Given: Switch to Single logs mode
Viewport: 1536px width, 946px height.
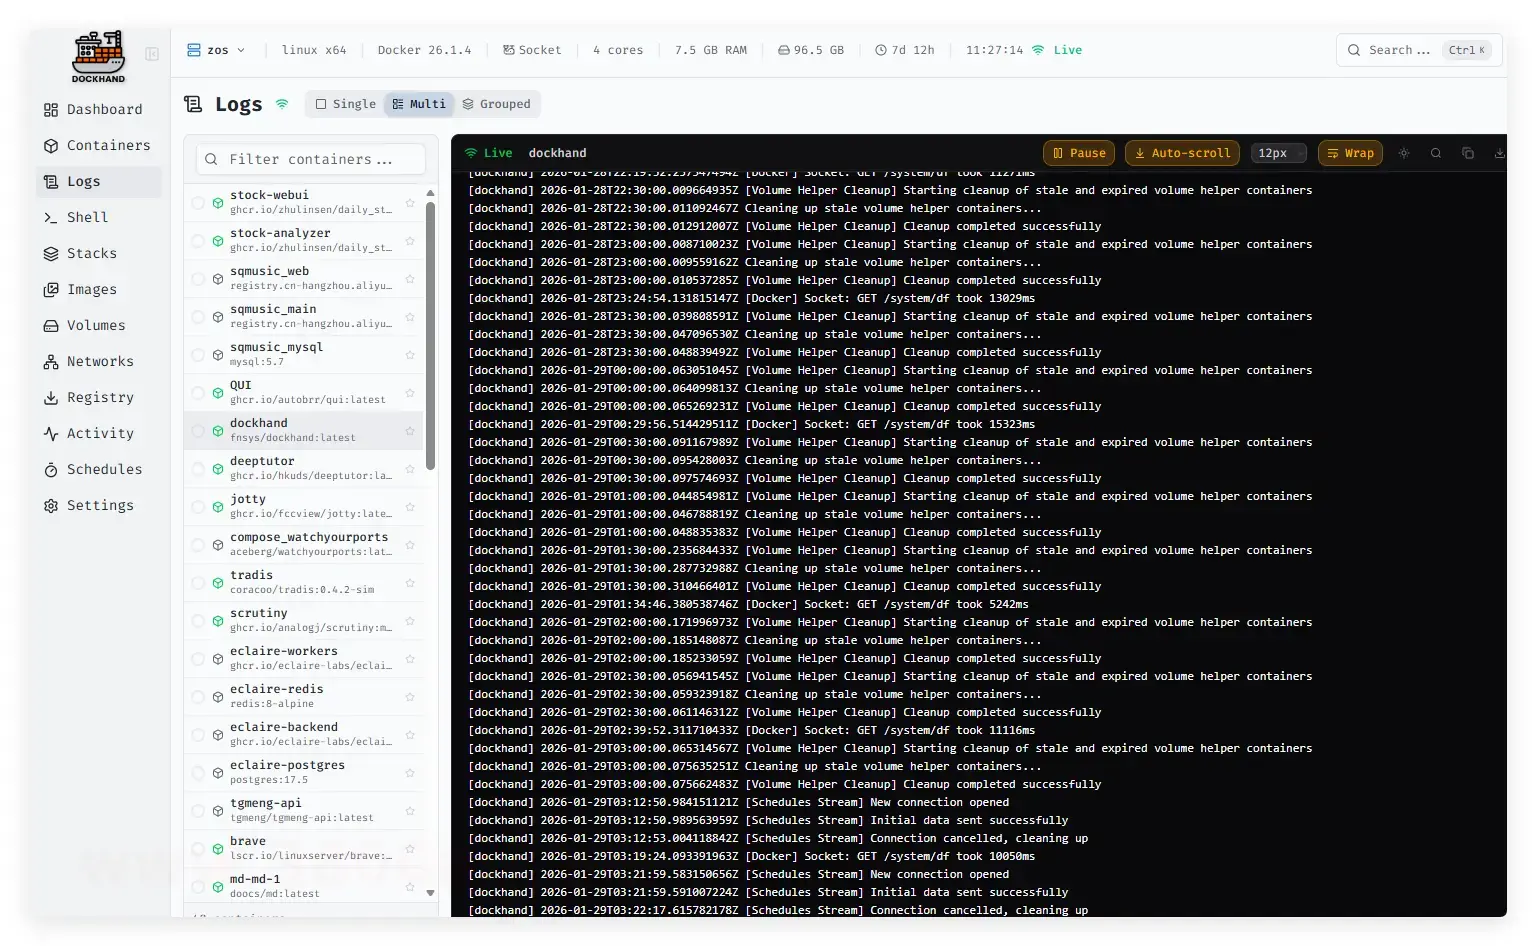Looking at the screenshot, I should pos(346,104).
